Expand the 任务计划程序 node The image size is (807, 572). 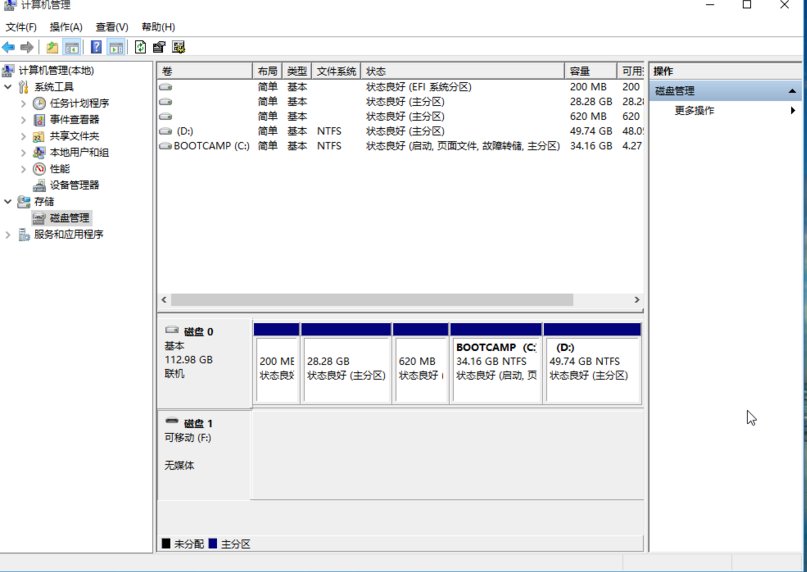click(x=23, y=103)
